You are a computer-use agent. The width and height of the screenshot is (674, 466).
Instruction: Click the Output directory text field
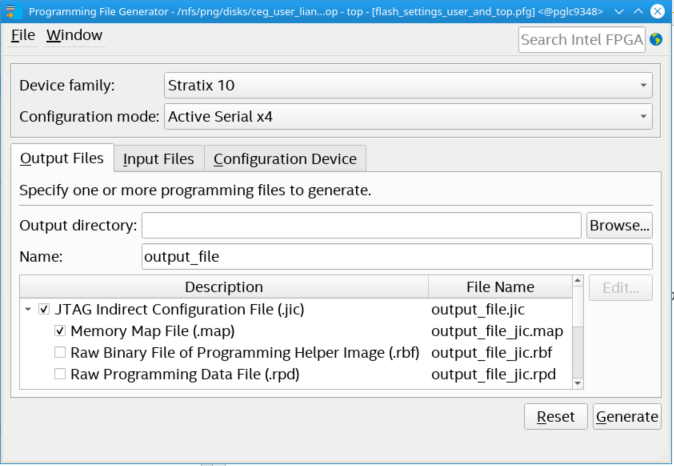(x=361, y=225)
